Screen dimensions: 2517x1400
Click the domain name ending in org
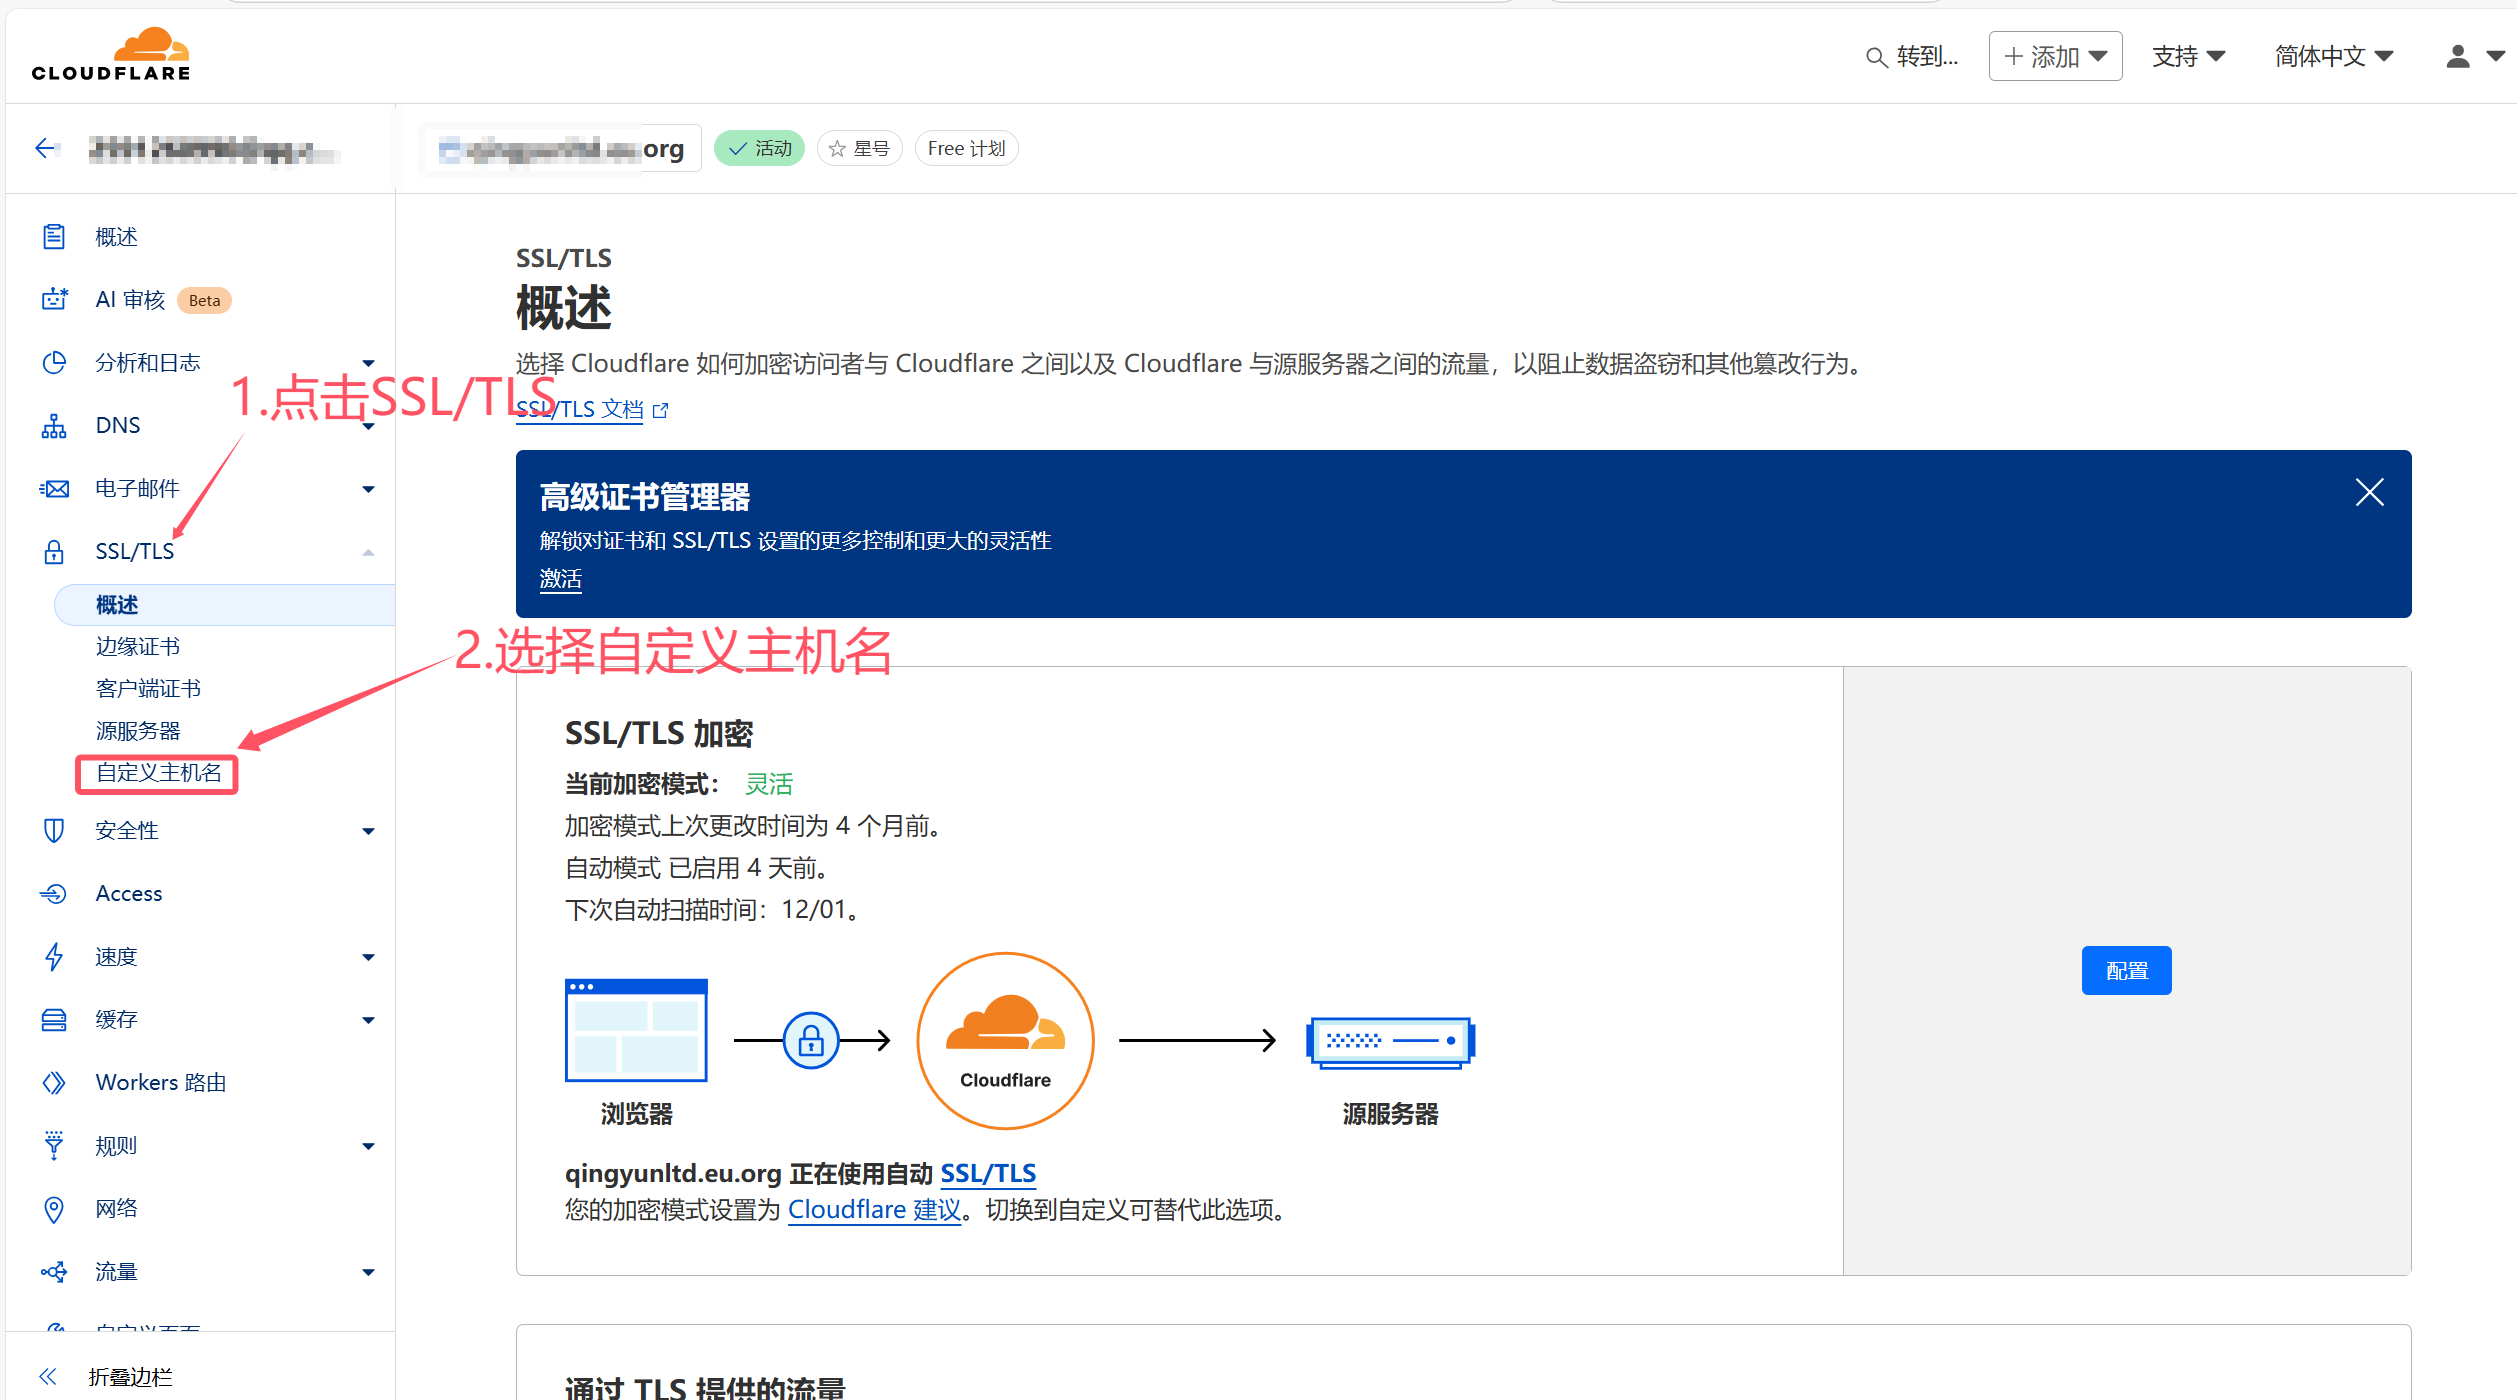pos(561,149)
